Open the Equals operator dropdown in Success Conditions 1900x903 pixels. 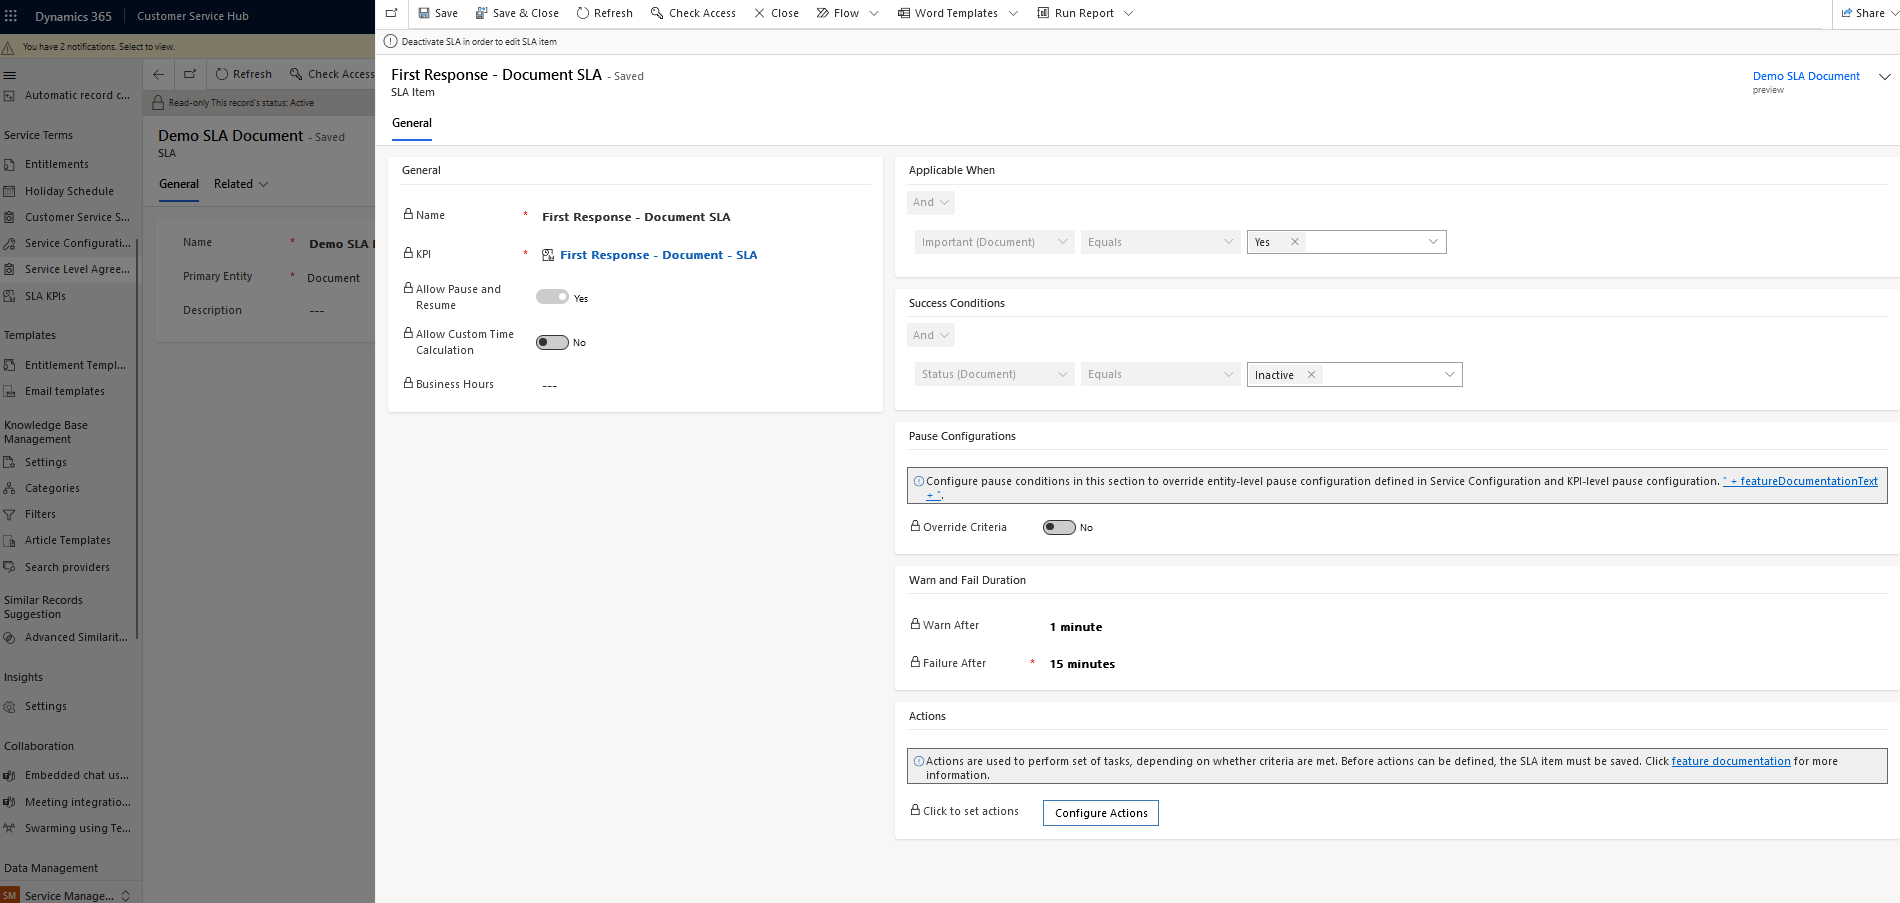(x=1160, y=374)
